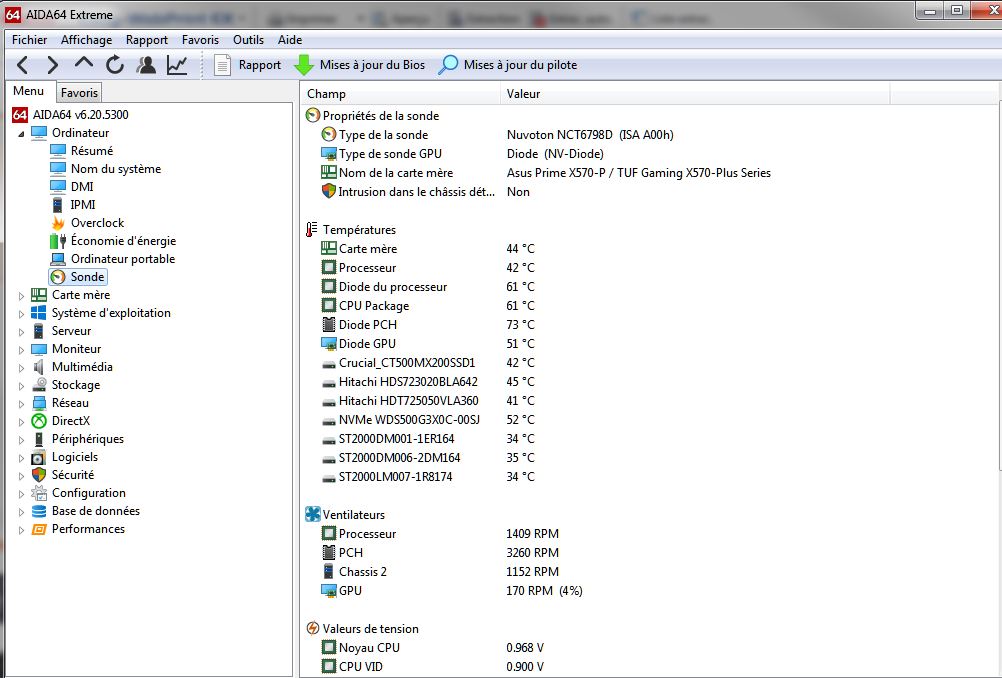Expand the Serveur tree node
Image resolution: width=1002 pixels, height=678 pixels.
tap(21, 332)
